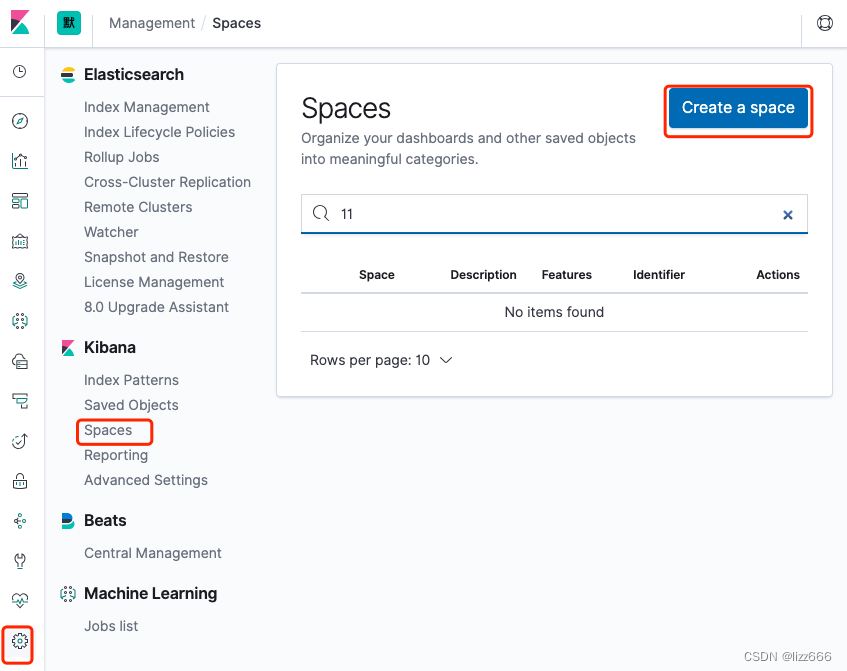Select the Management breadcrumb

151,22
